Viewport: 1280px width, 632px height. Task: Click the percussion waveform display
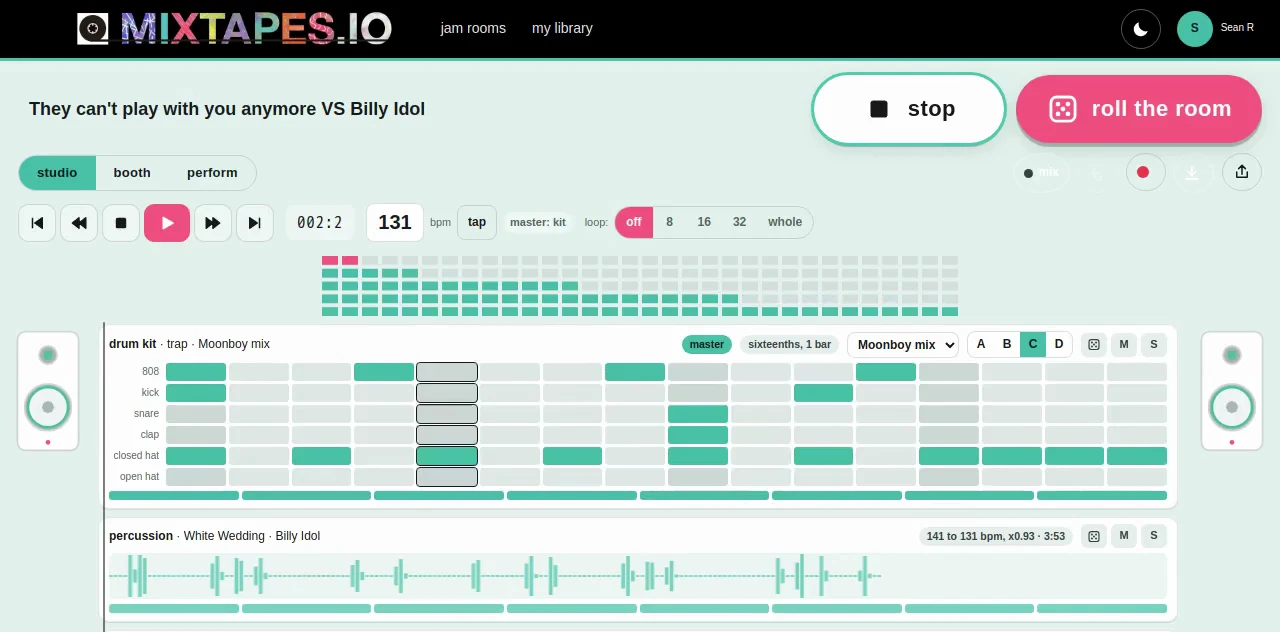(x=638, y=576)
